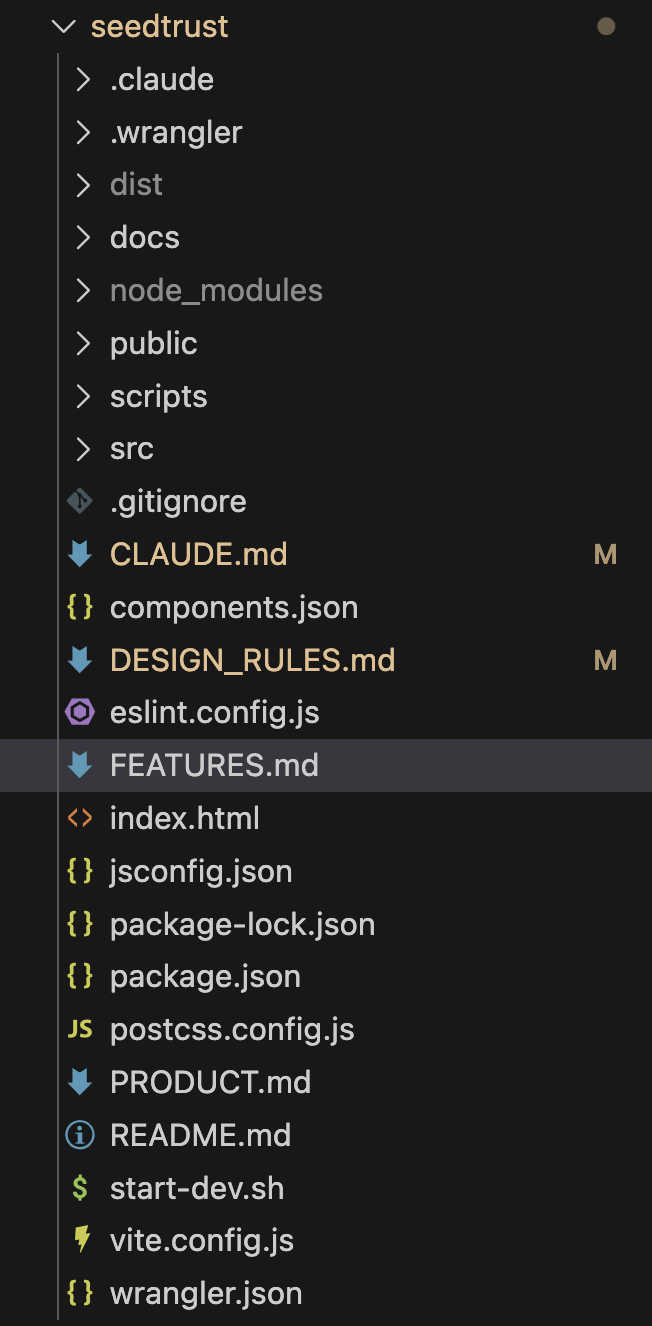Collapse the seedtrust project folder
Viewport: 652px width, 1326px height.
click(62, 26)
